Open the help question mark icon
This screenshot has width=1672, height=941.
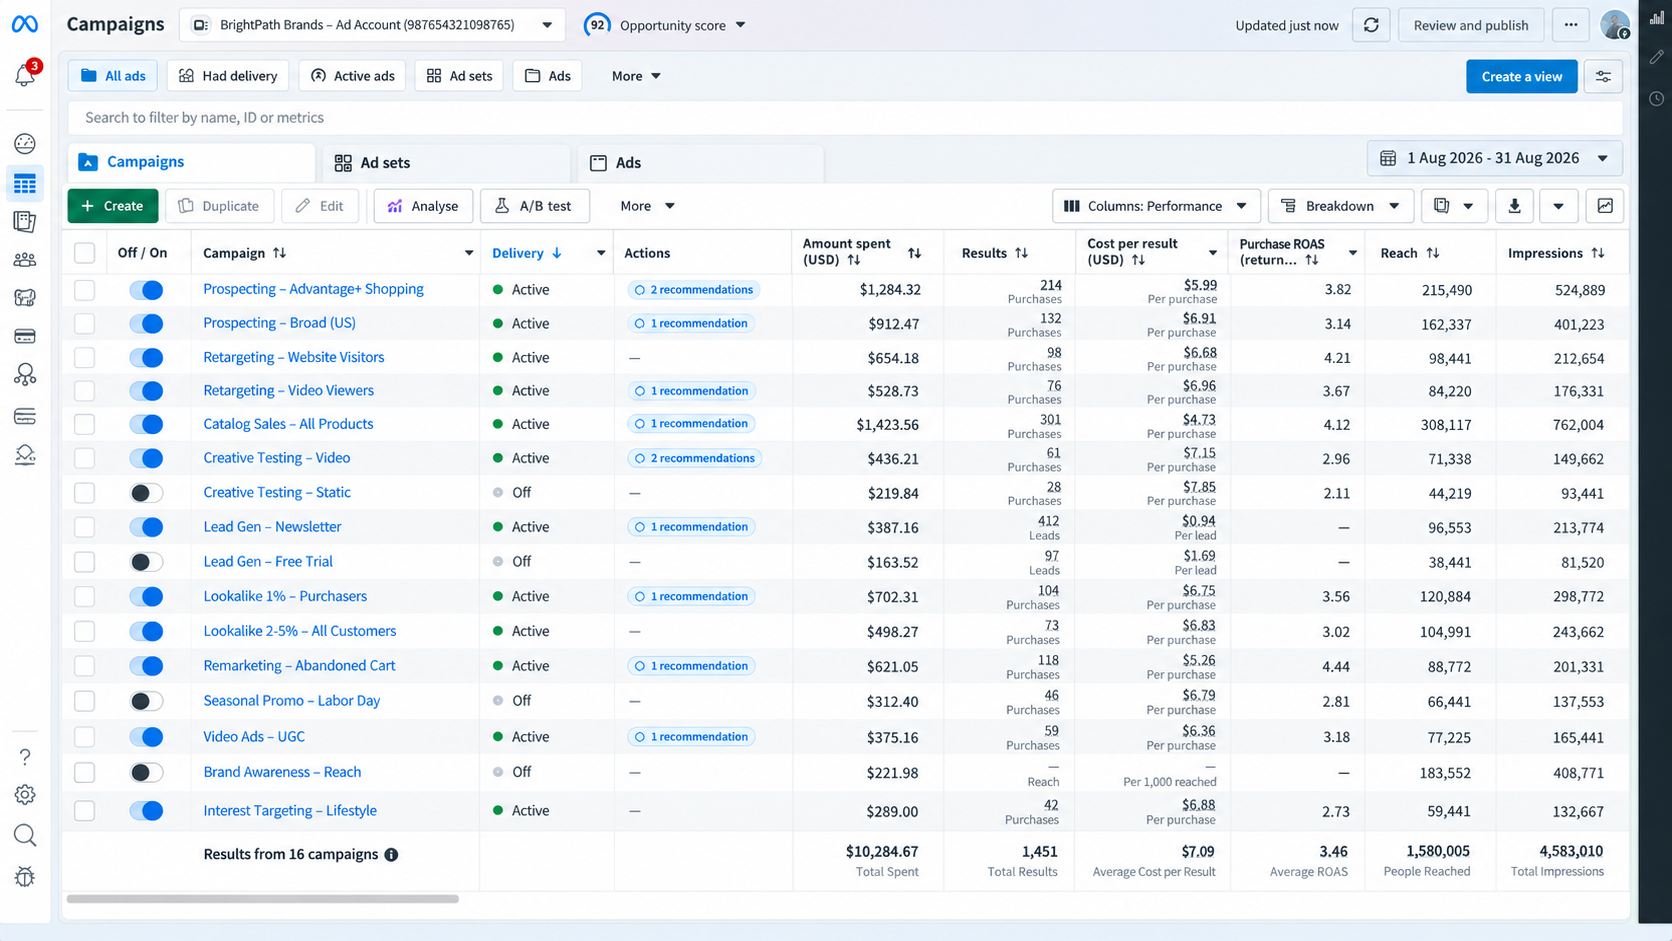[25, 757]
